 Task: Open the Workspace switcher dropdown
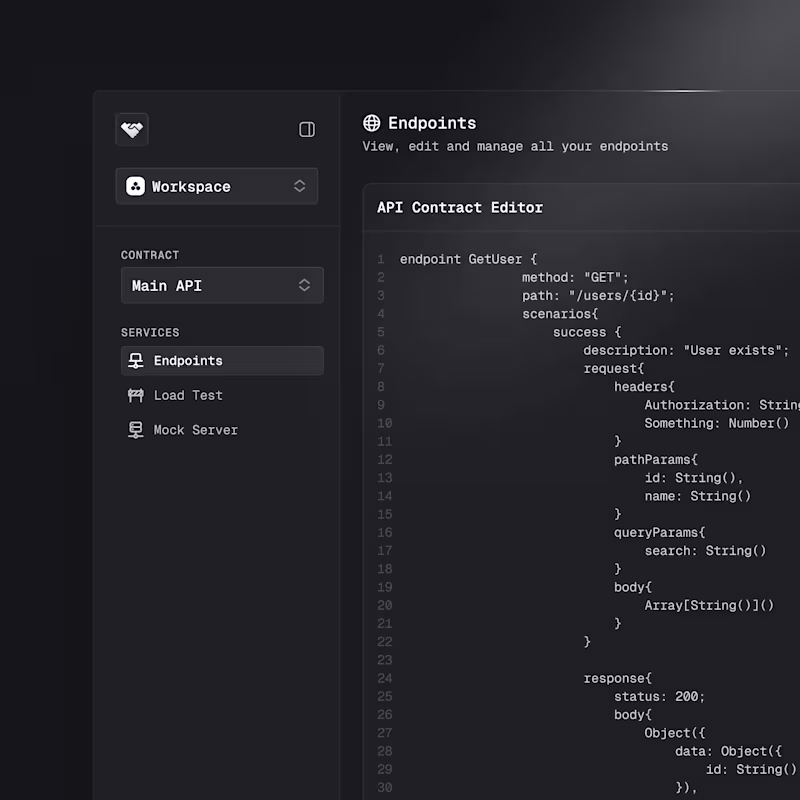(217, 186)
